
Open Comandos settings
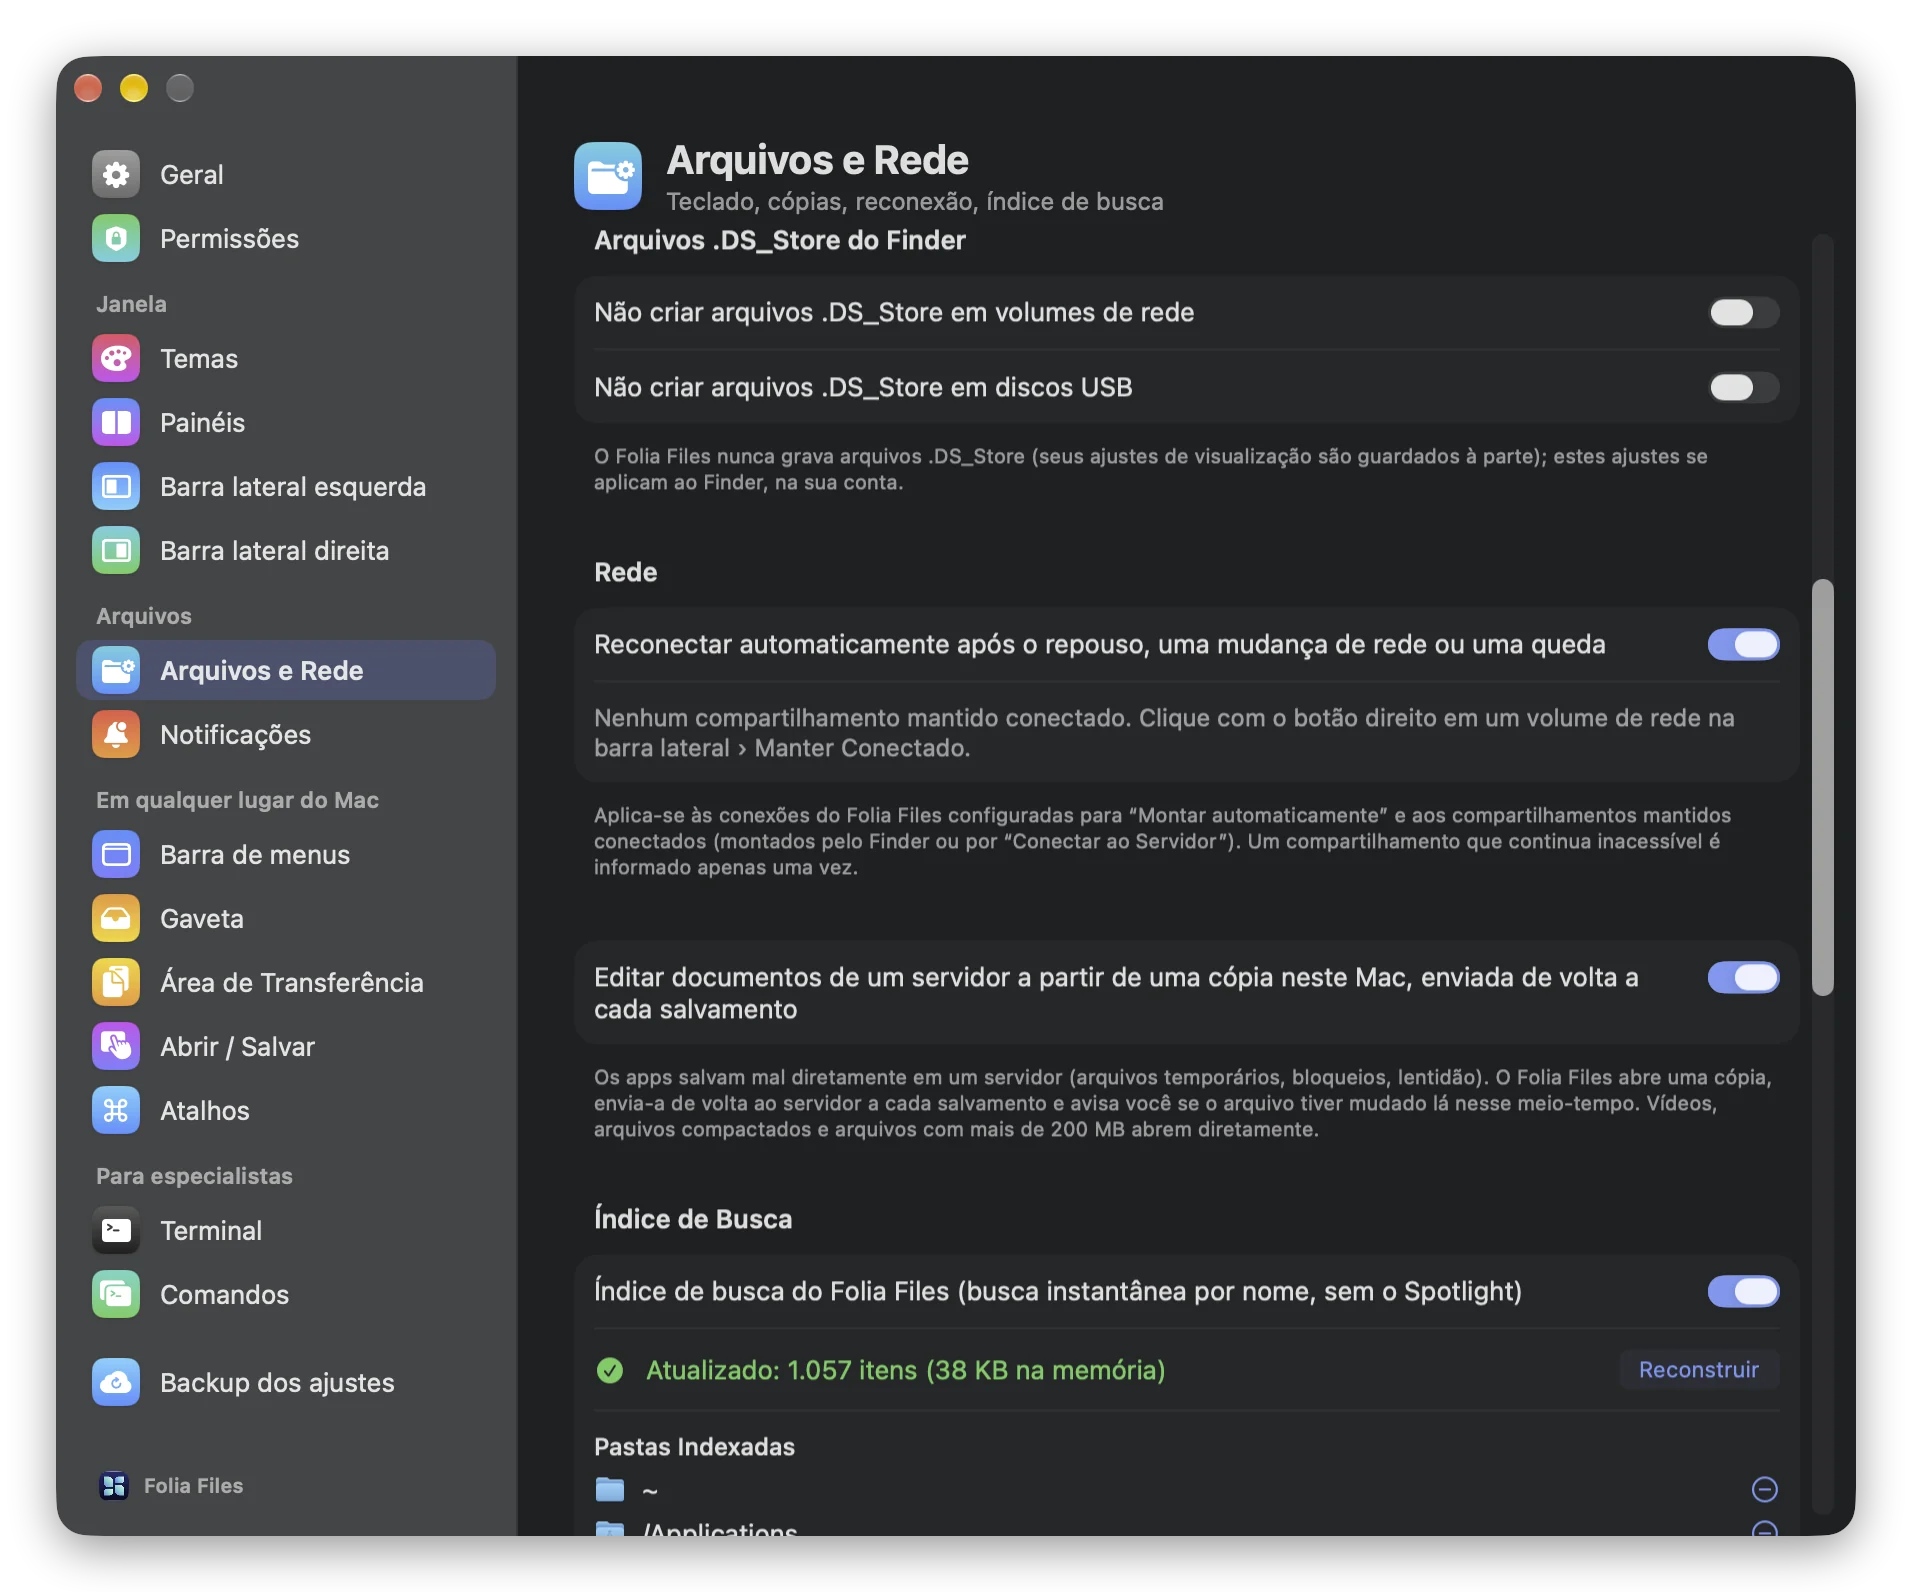[286, 1295]
